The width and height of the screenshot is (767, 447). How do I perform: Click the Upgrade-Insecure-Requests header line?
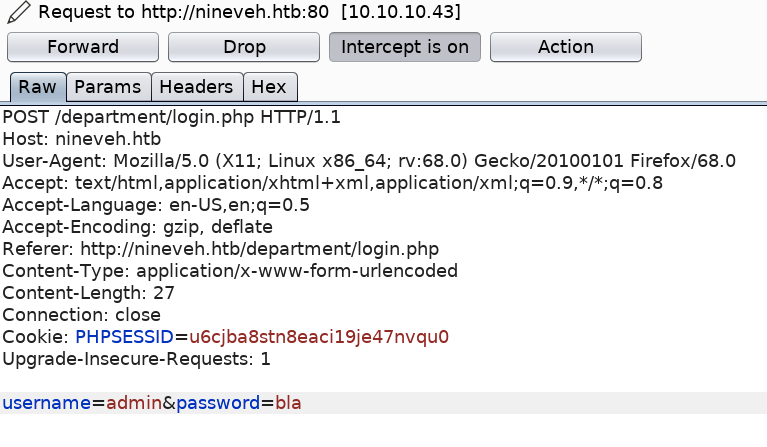[136, 359]
